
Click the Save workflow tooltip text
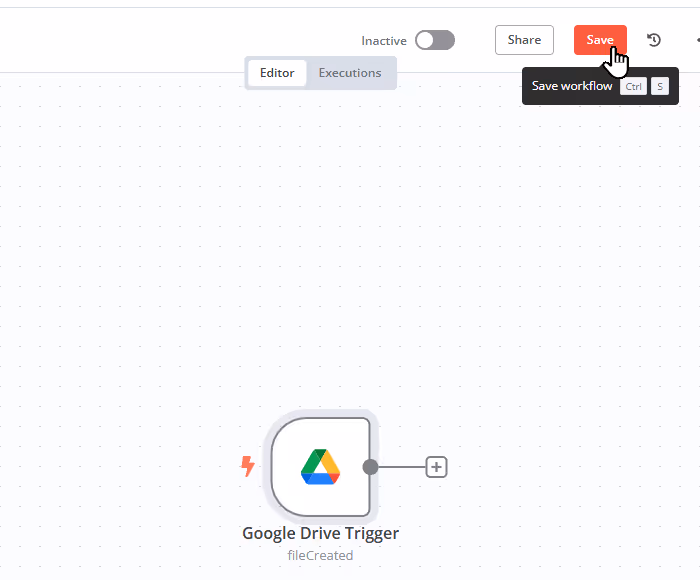tap(572, 86)
